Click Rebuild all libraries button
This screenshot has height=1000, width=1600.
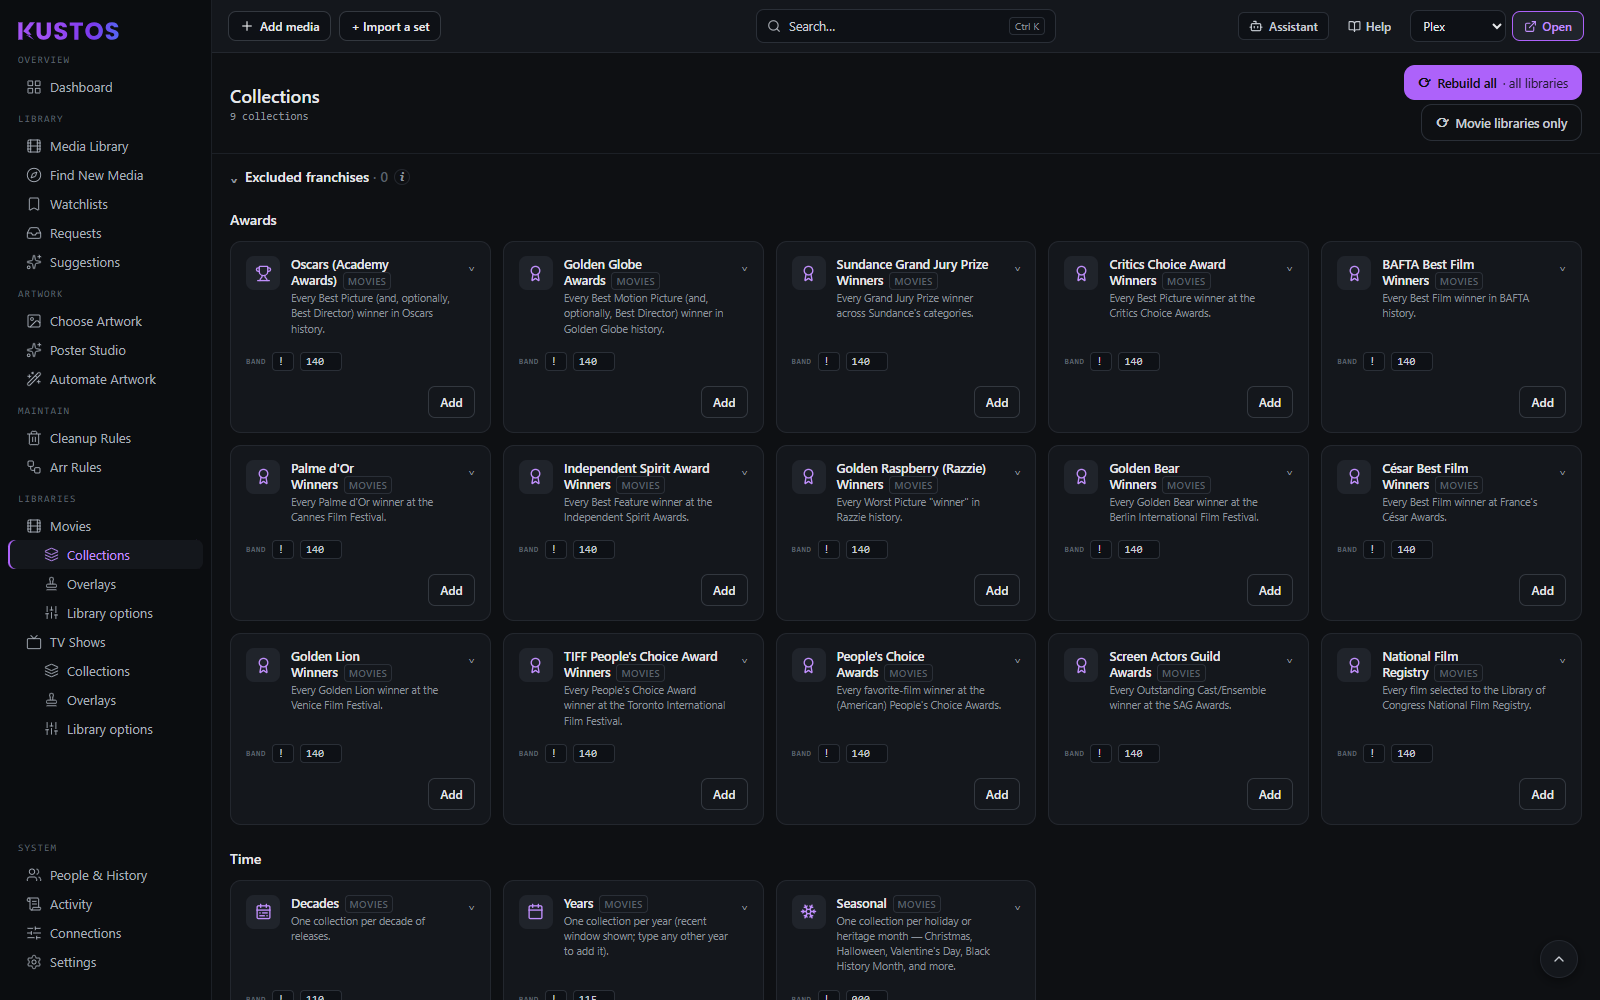click(1493, 83)
